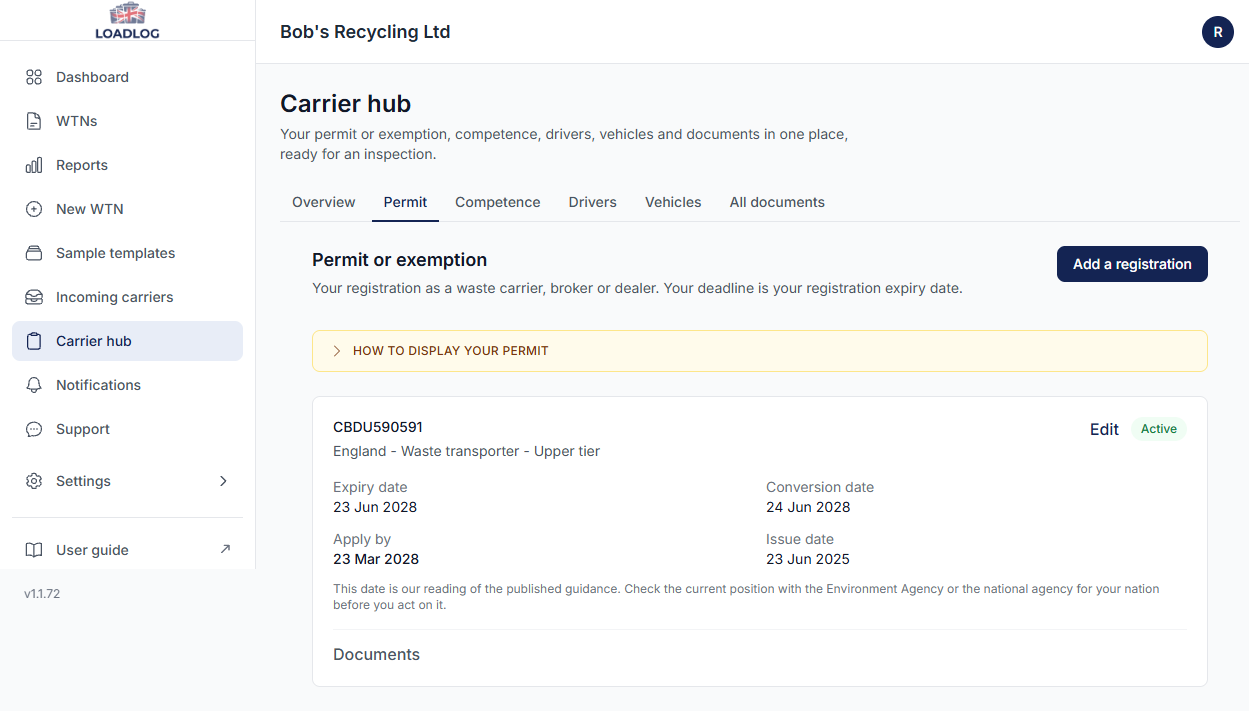The height and width of the screenshot is (711, 1249).
Task: Open Reports from the sidebar
Action: (x=127, y=165)
